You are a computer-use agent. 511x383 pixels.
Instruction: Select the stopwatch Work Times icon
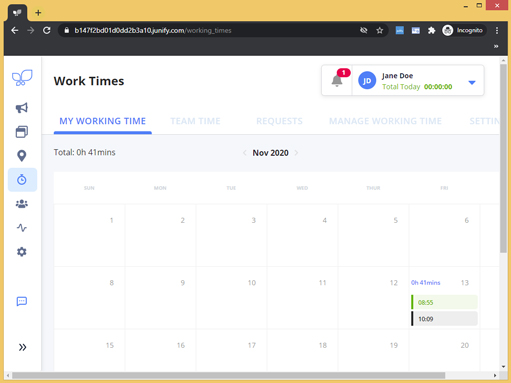[22, 180]
